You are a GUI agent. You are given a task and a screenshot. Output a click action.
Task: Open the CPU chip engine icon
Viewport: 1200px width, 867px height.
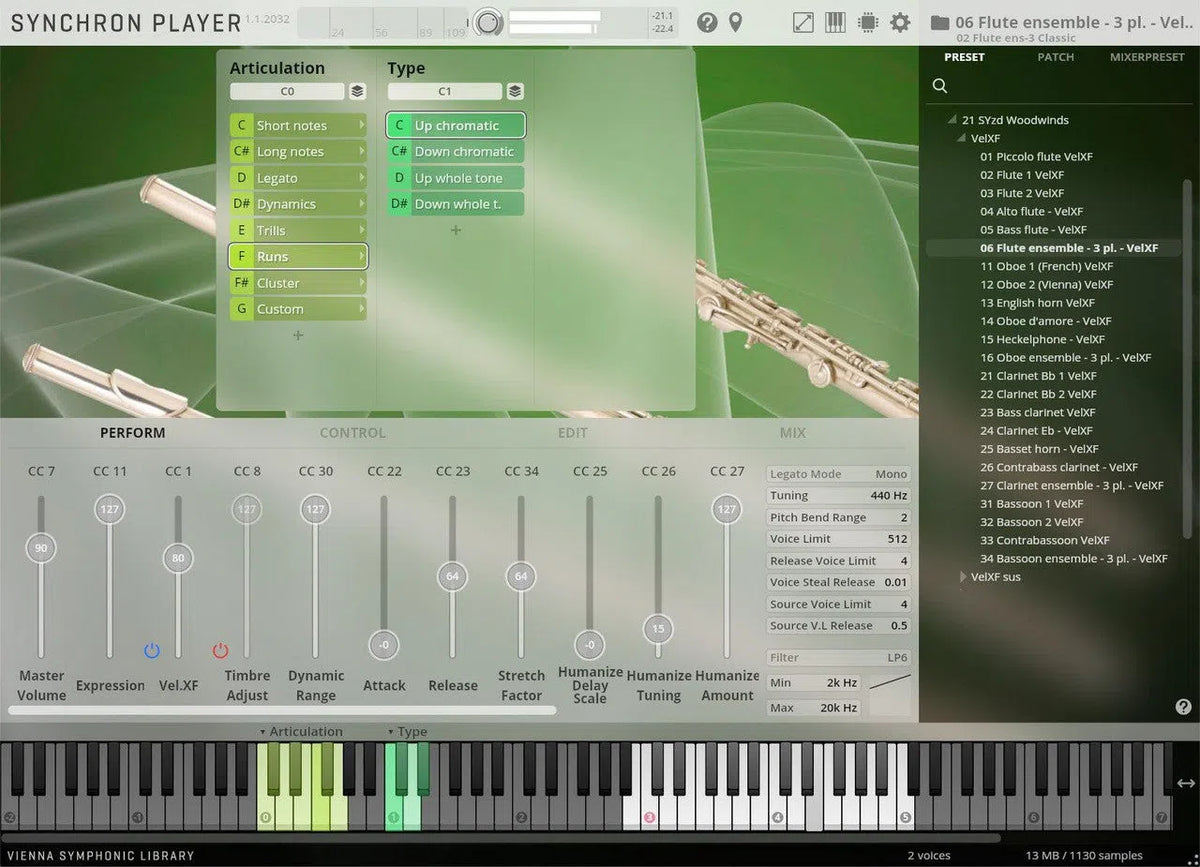[x=867, y=22]
